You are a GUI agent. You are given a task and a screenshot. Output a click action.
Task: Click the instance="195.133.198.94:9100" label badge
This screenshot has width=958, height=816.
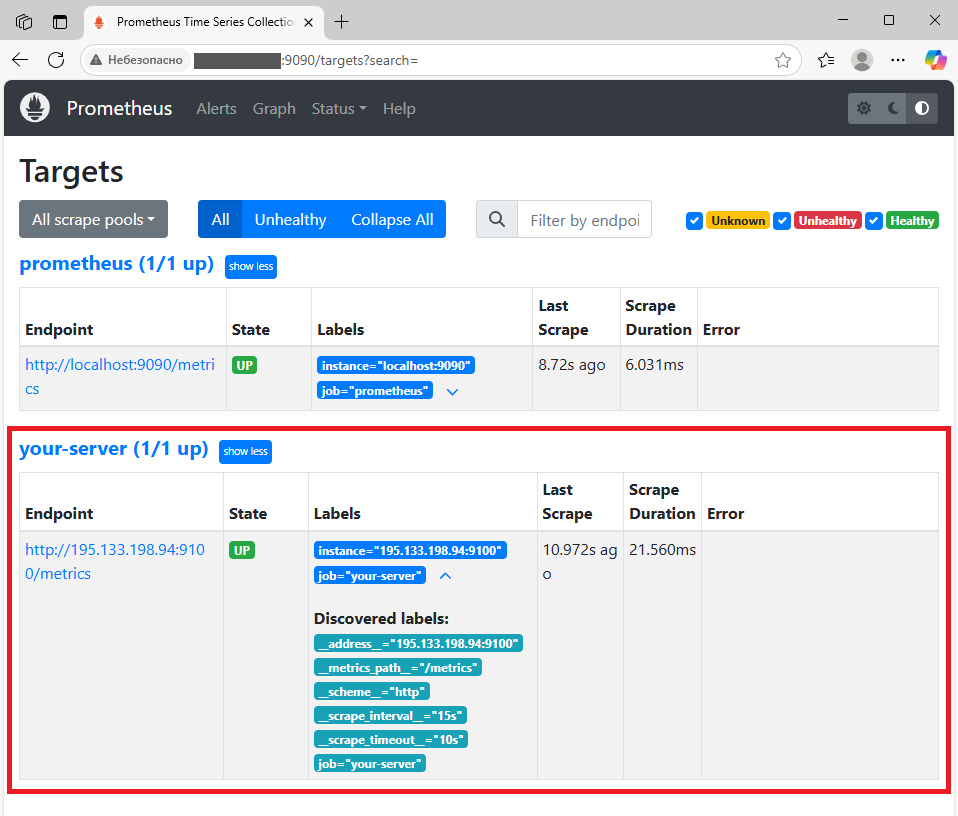click(411, 551)
